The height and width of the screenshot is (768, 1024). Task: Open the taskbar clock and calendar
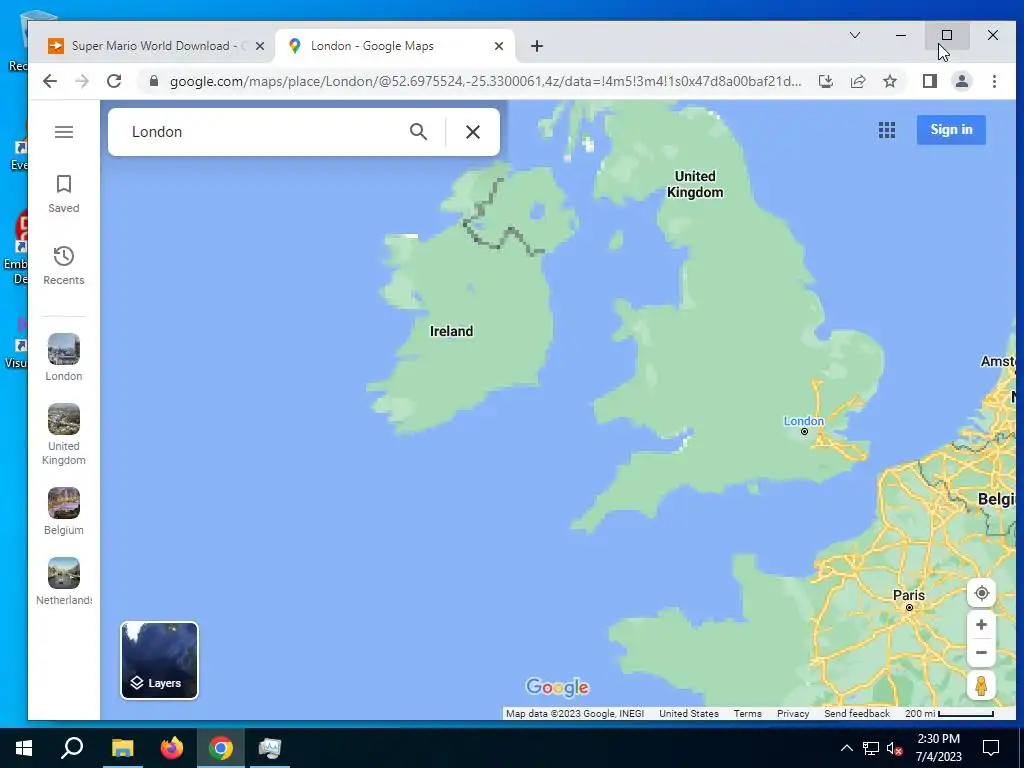(938, 748)
